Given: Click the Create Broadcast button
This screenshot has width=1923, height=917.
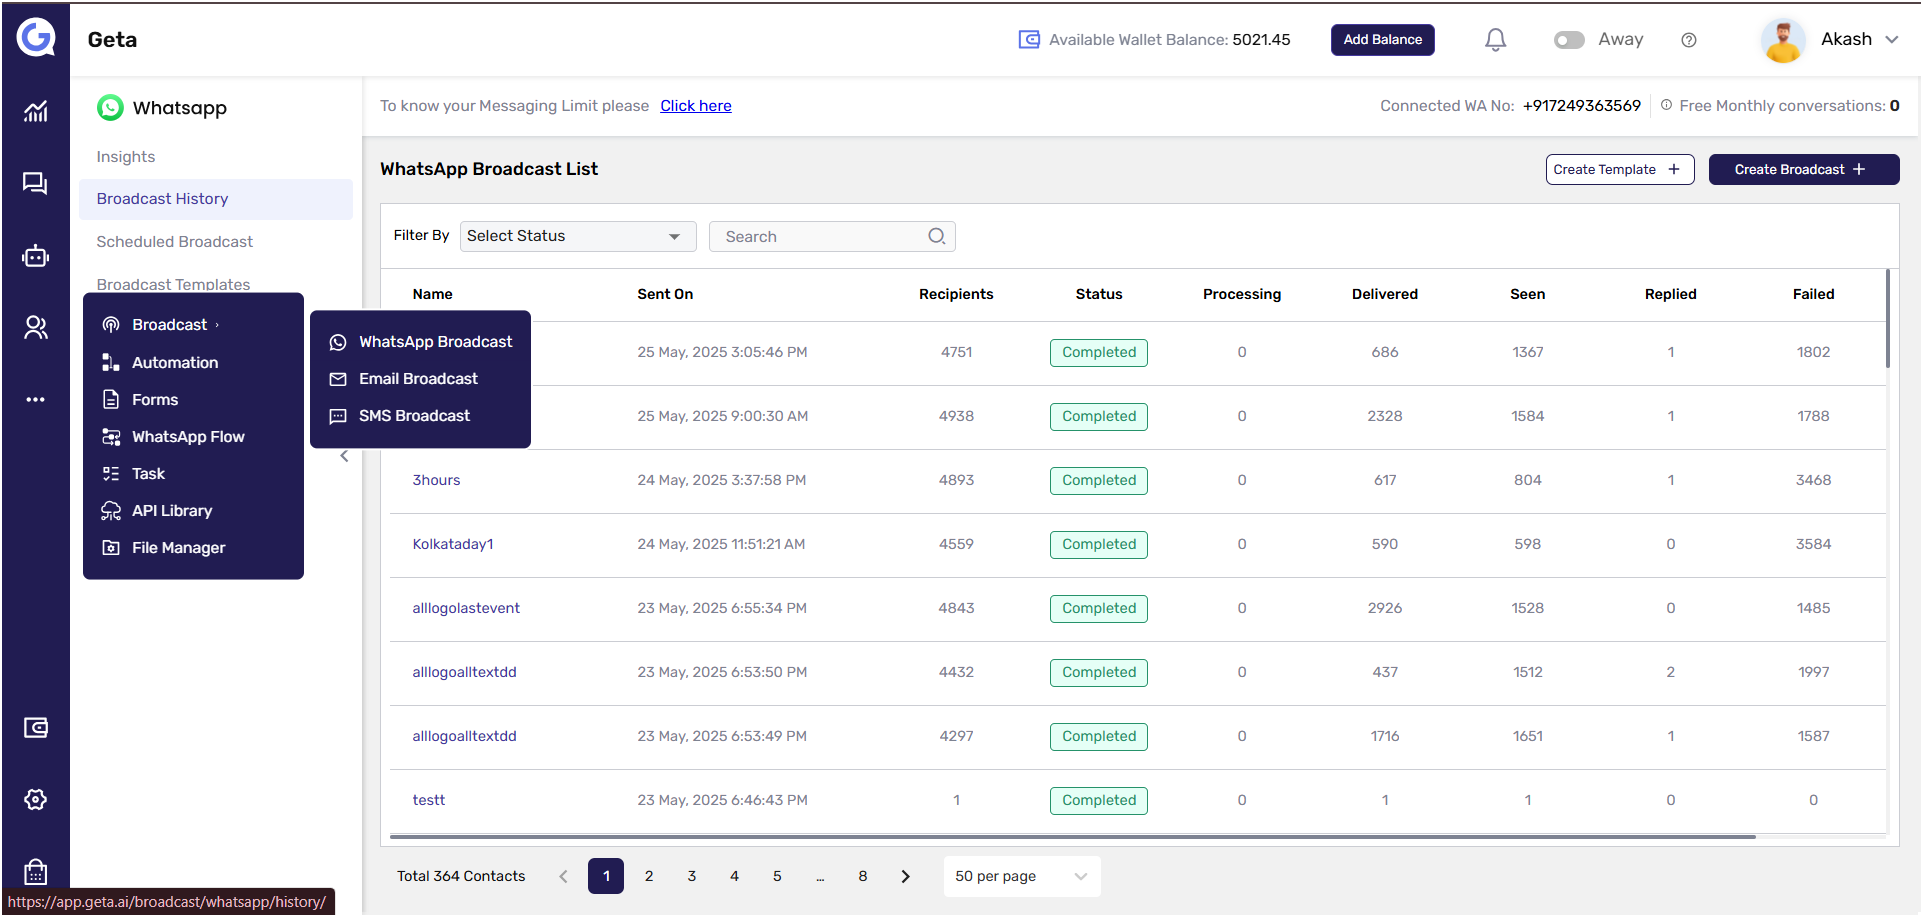Looking at the screenshot, I should (1803, 170).
